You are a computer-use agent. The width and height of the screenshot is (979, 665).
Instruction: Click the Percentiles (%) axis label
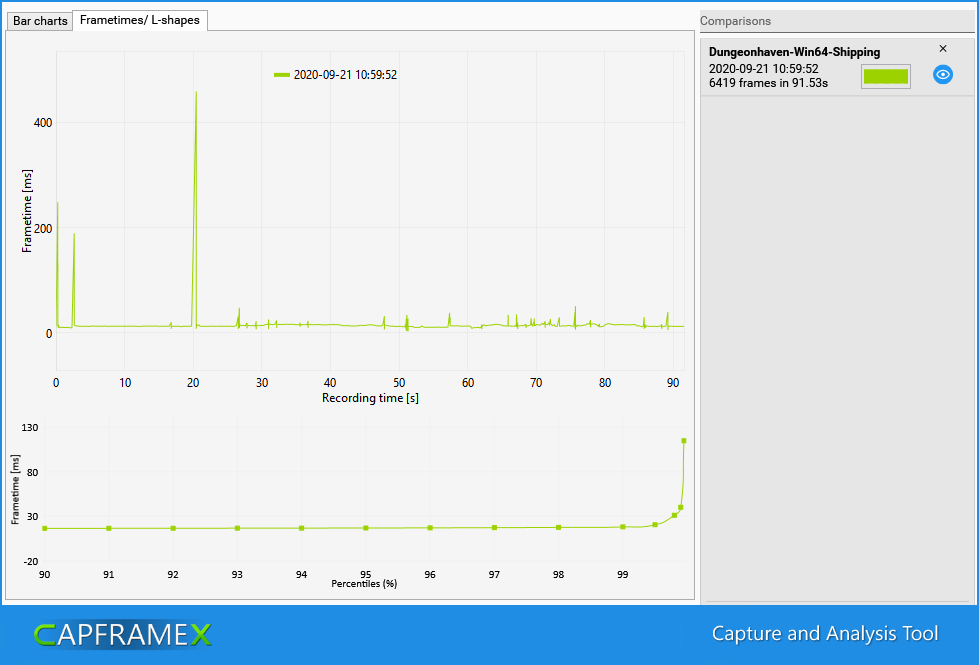click(x=364, y=584)
